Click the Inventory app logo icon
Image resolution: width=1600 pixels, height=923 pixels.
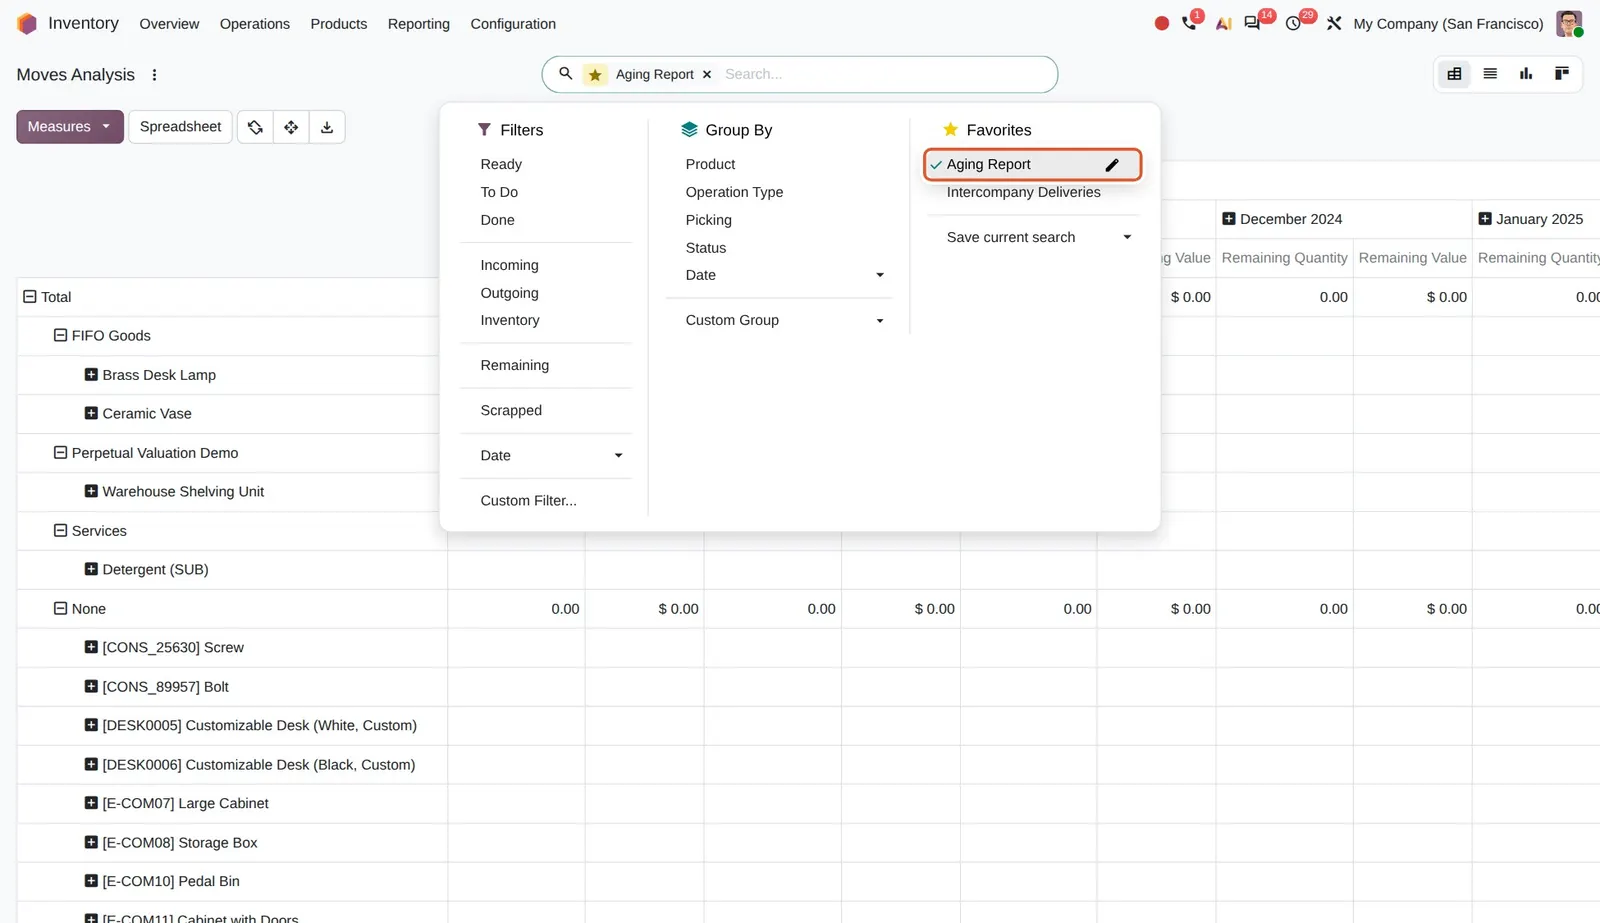coord(27,23)
